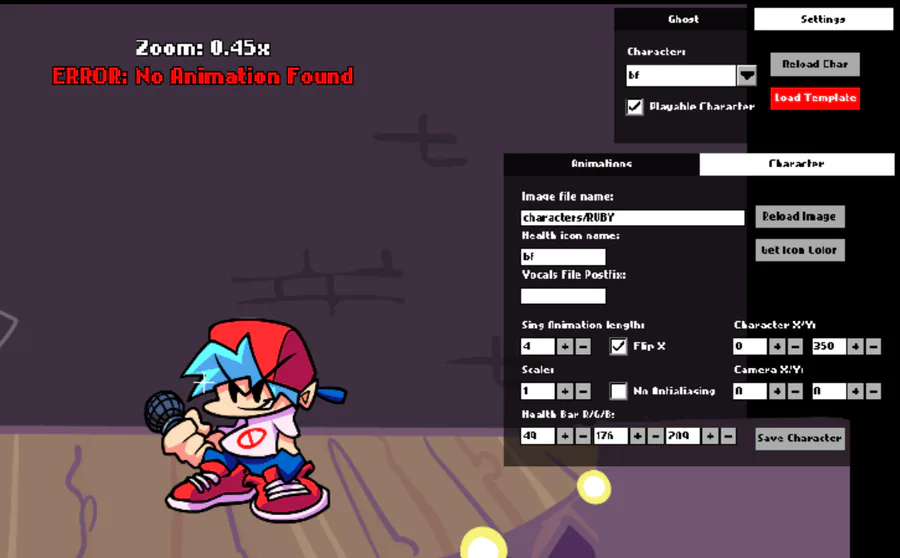Enable the No Antialiasing checkbox
Image resolution: width=900 pixels, height=558 pixels.
pyautogui.click(x=618, y=391)
